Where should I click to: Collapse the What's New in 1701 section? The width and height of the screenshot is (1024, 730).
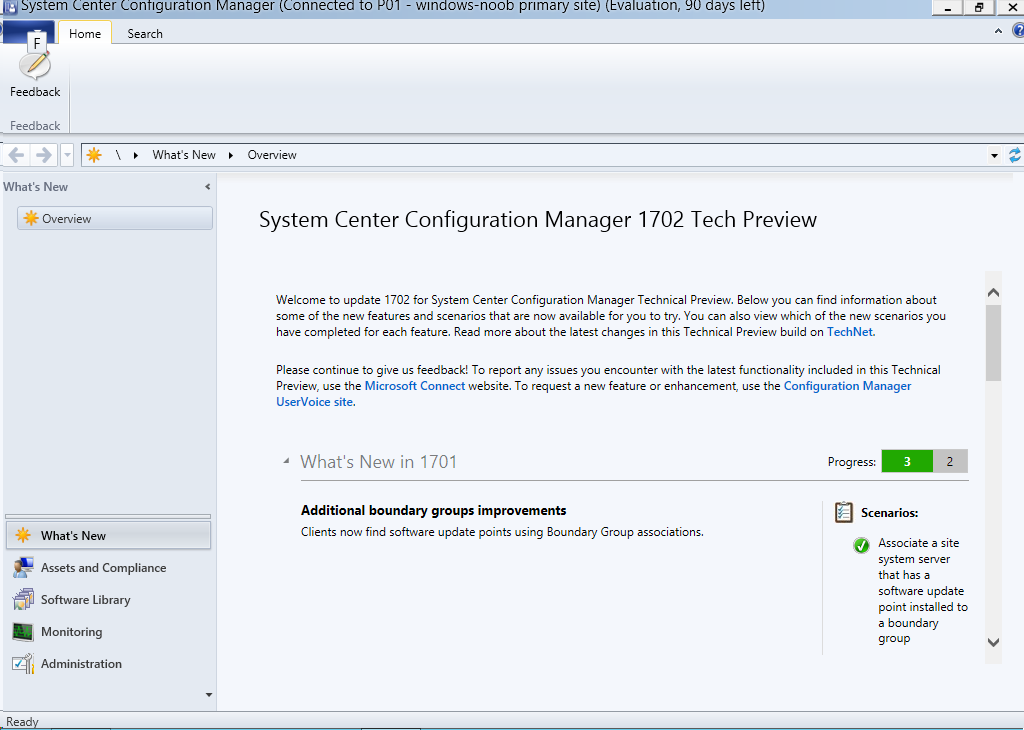[x=286, y=461]
